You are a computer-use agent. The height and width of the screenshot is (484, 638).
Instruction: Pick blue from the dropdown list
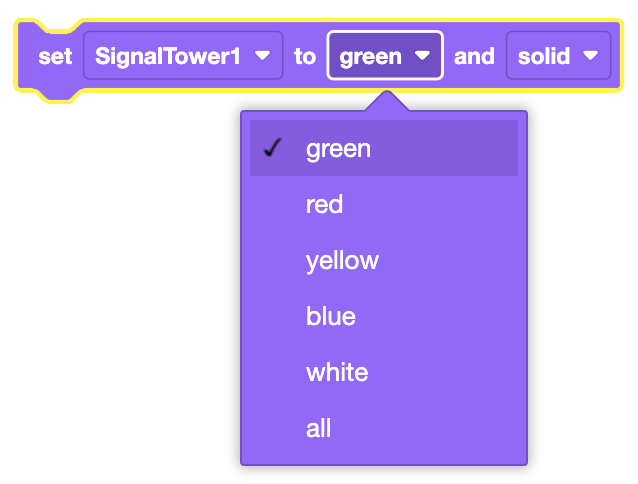(331, 317)
